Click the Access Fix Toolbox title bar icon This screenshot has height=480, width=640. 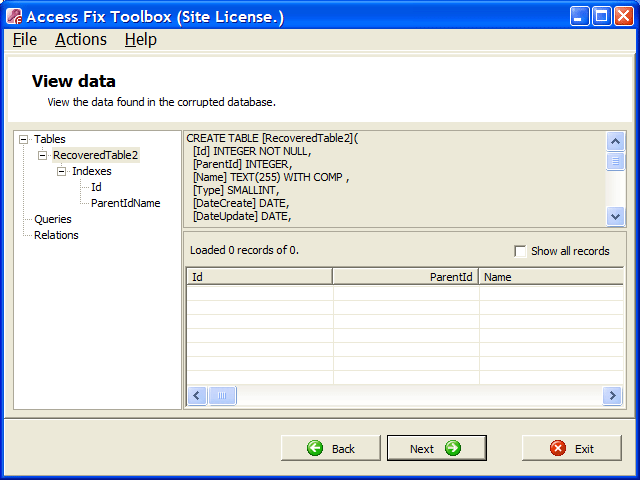coord(14,16)
